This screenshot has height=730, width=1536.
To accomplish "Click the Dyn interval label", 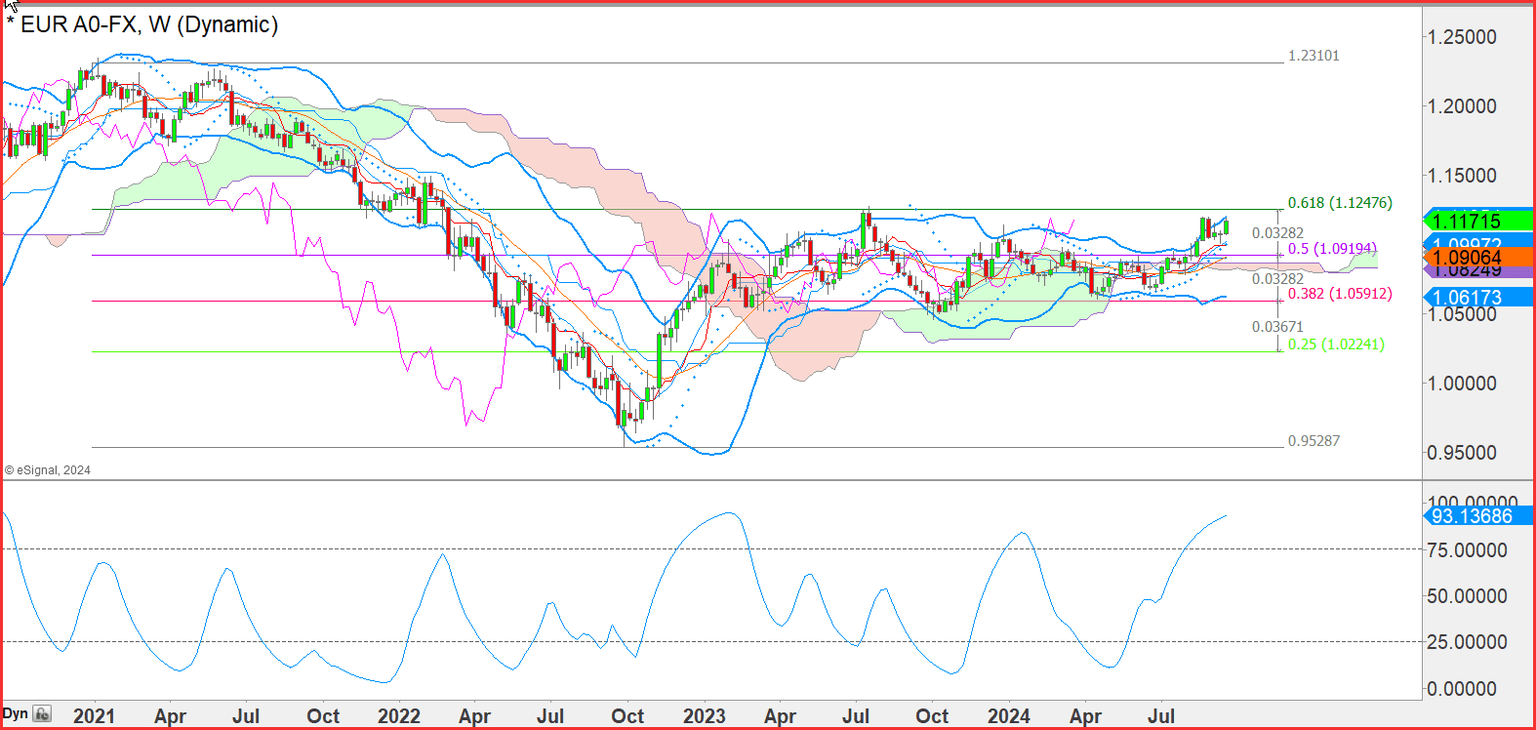I will pyautogui.click(x=14, y=714).
